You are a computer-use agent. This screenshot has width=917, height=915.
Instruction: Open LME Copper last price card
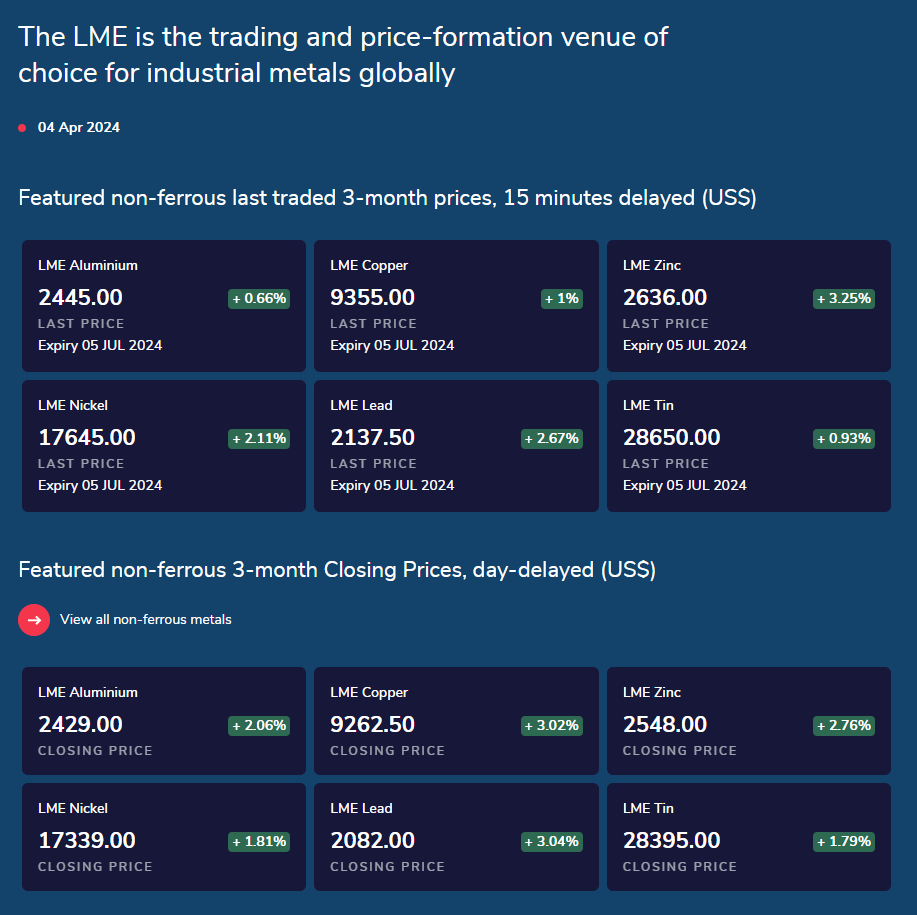[456, 306]
